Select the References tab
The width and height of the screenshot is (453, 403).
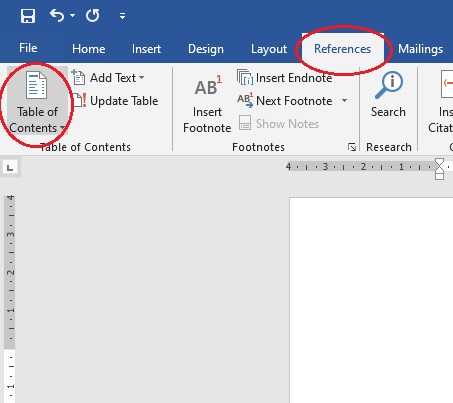pos(342,49)
